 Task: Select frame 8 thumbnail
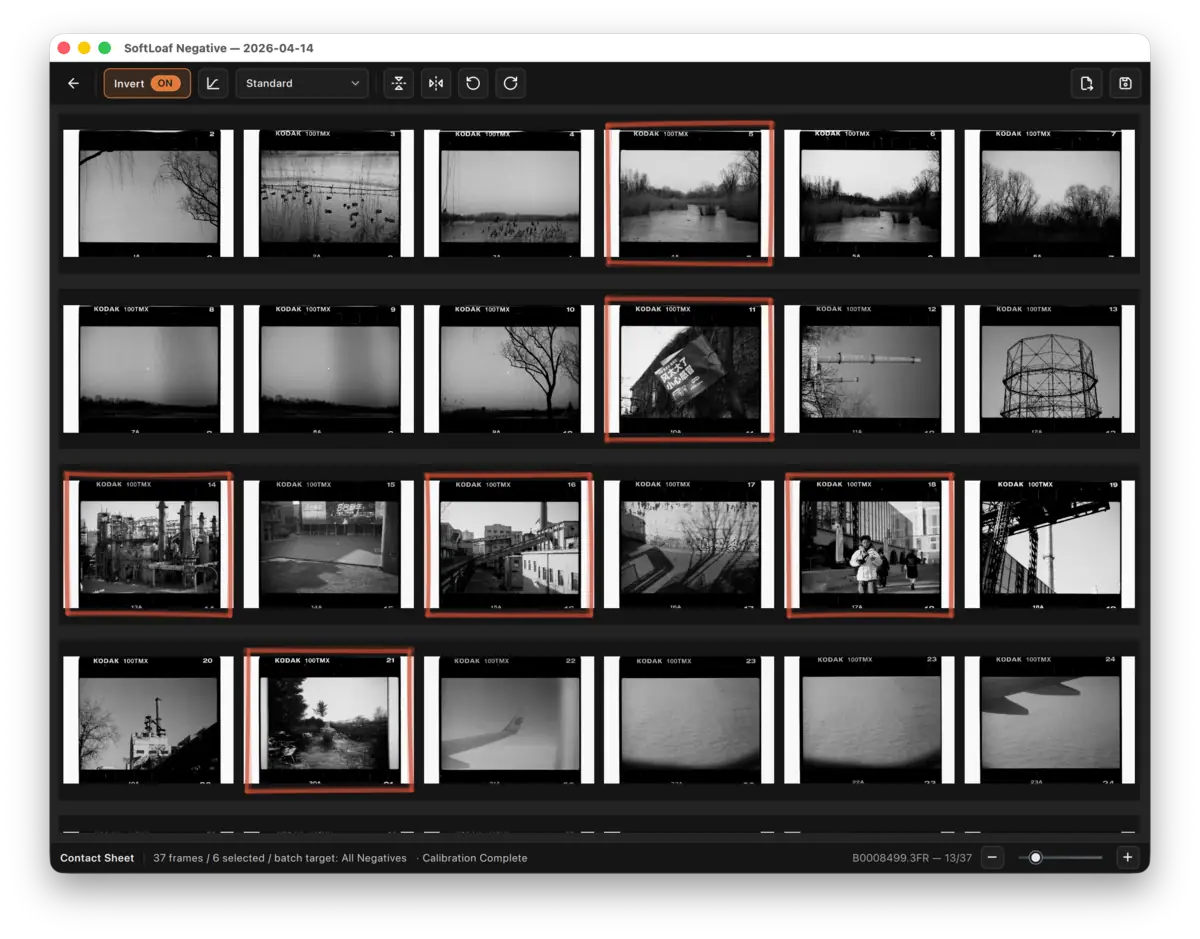(x=148, y=368)
